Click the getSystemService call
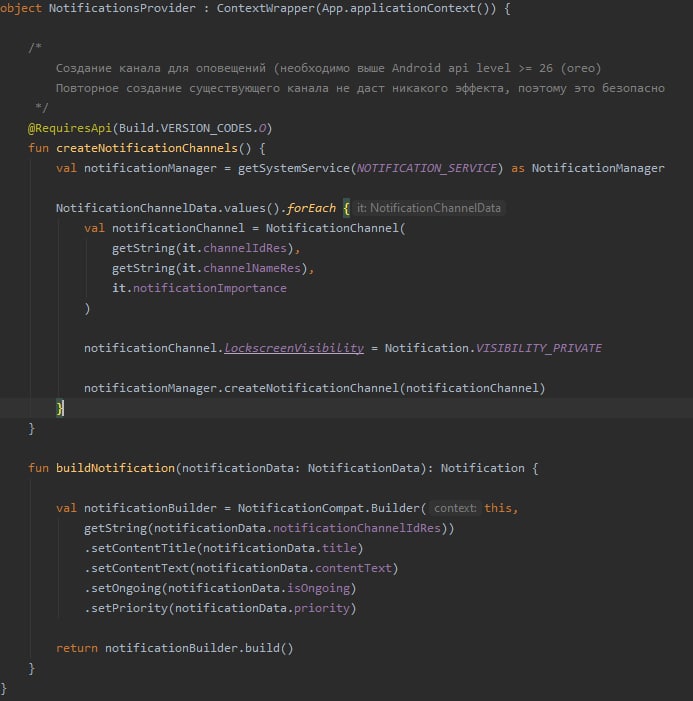 click(294, 168)
